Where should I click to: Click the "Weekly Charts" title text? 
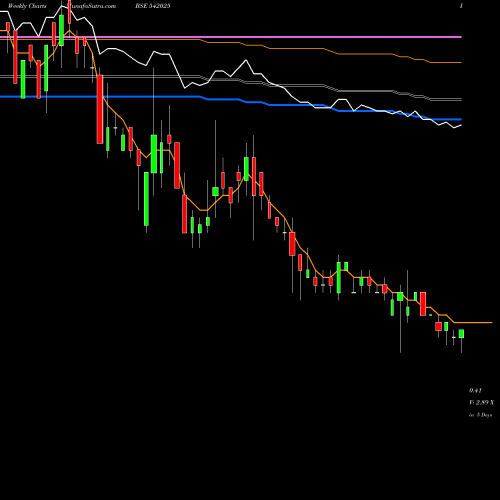click(x=27, y=6)
